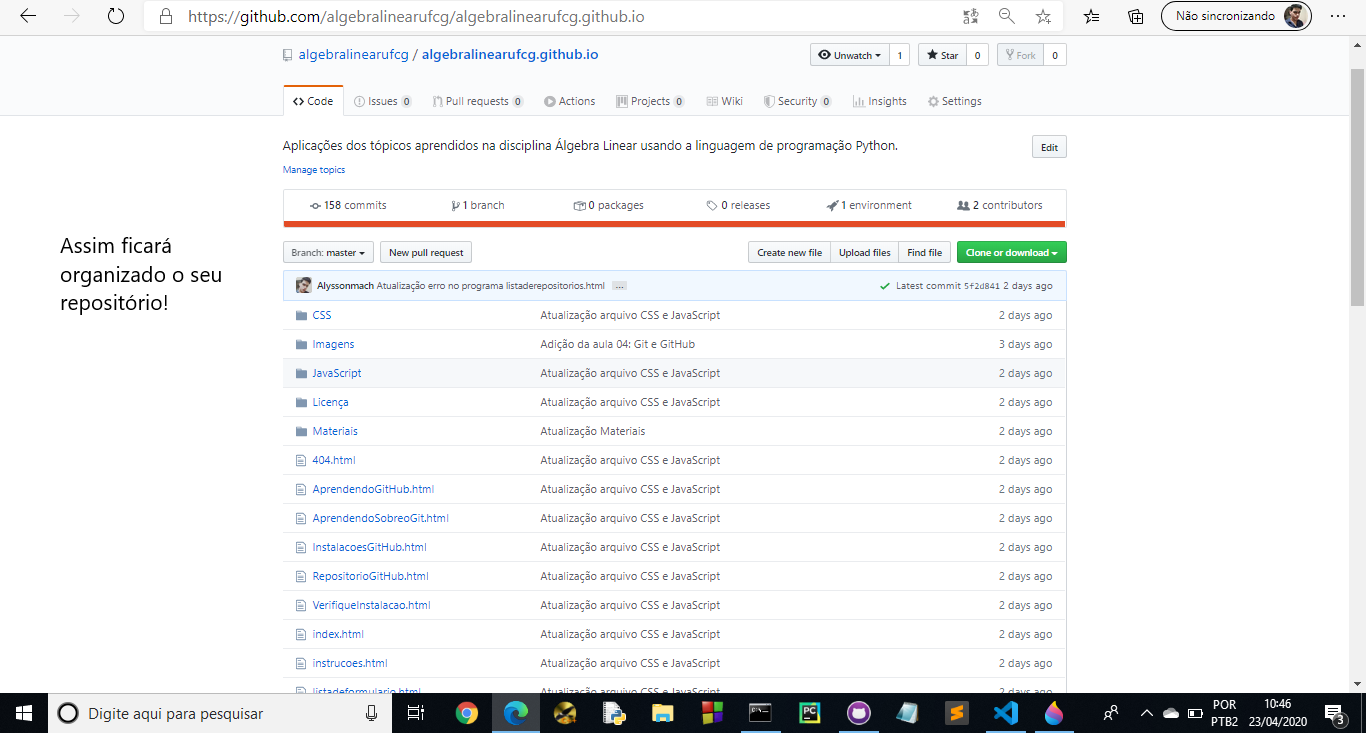This screenshot has height=733, width=1366.
Task: Switch to the Wiki tab
Action: click(724, 101)
